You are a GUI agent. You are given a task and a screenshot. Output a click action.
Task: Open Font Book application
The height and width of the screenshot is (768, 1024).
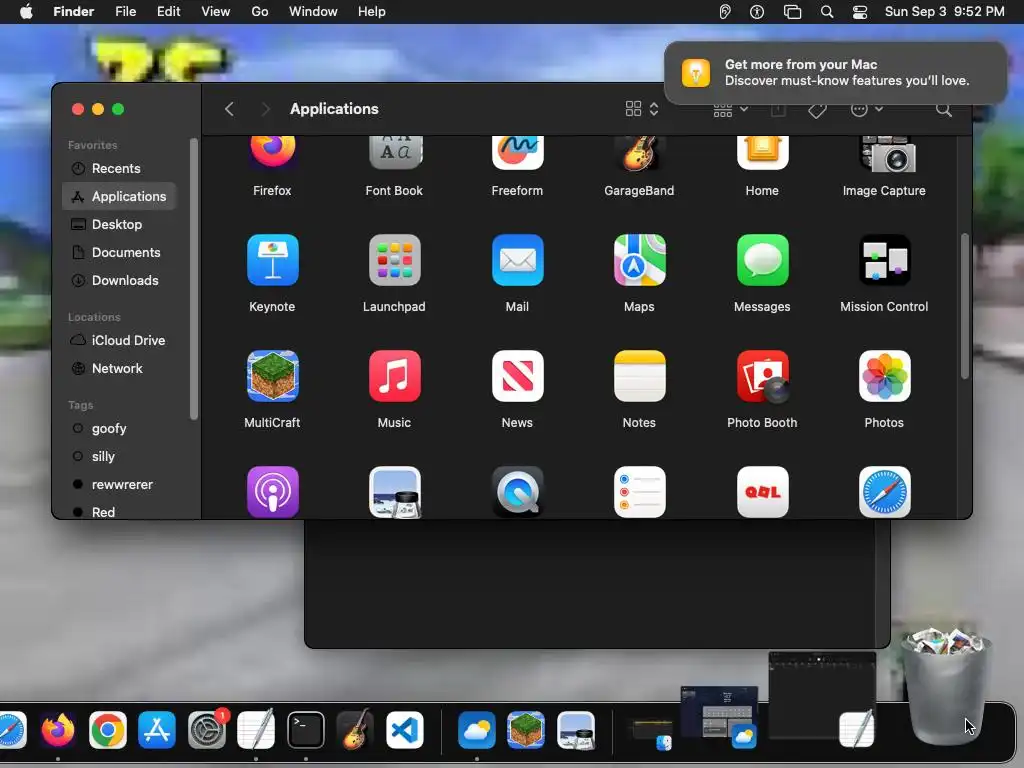(394, 153)
